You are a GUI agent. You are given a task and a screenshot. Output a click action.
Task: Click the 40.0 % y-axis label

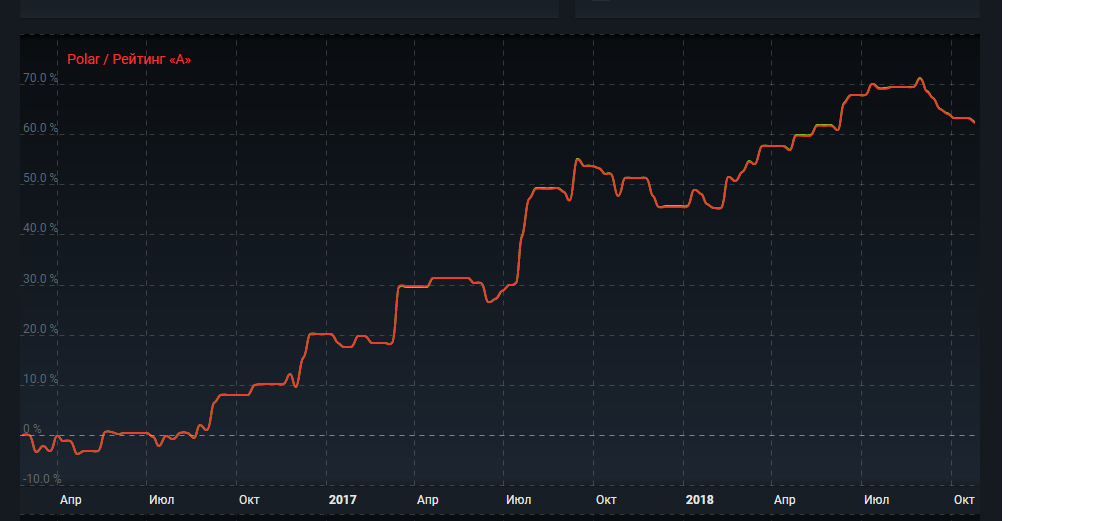(41, 229)
